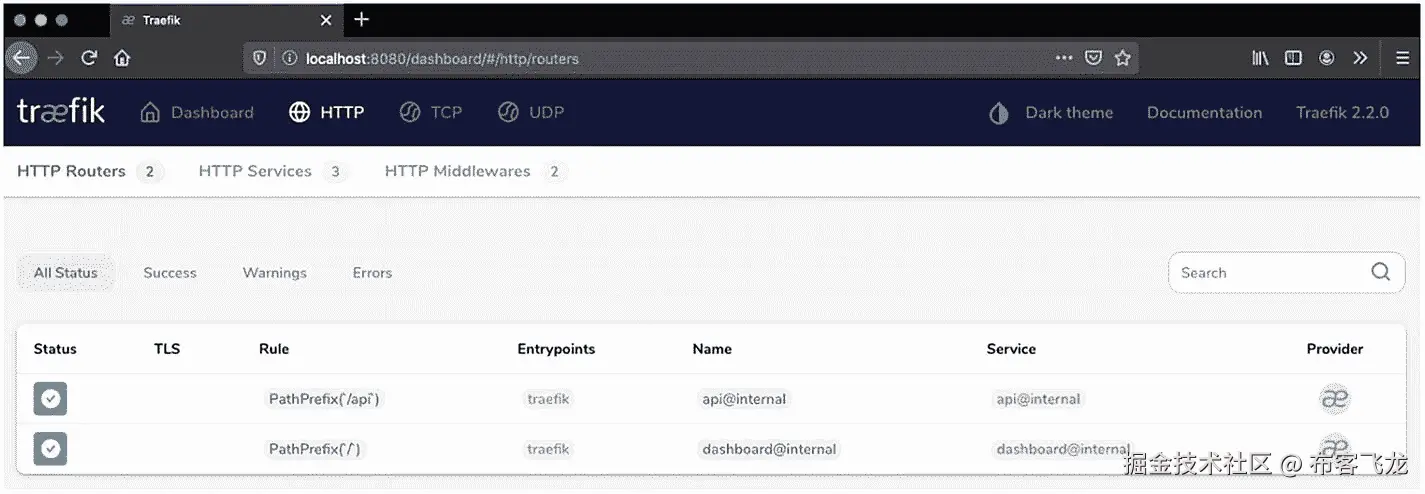Click the Pocket save icon

[x=1094, y=58]
